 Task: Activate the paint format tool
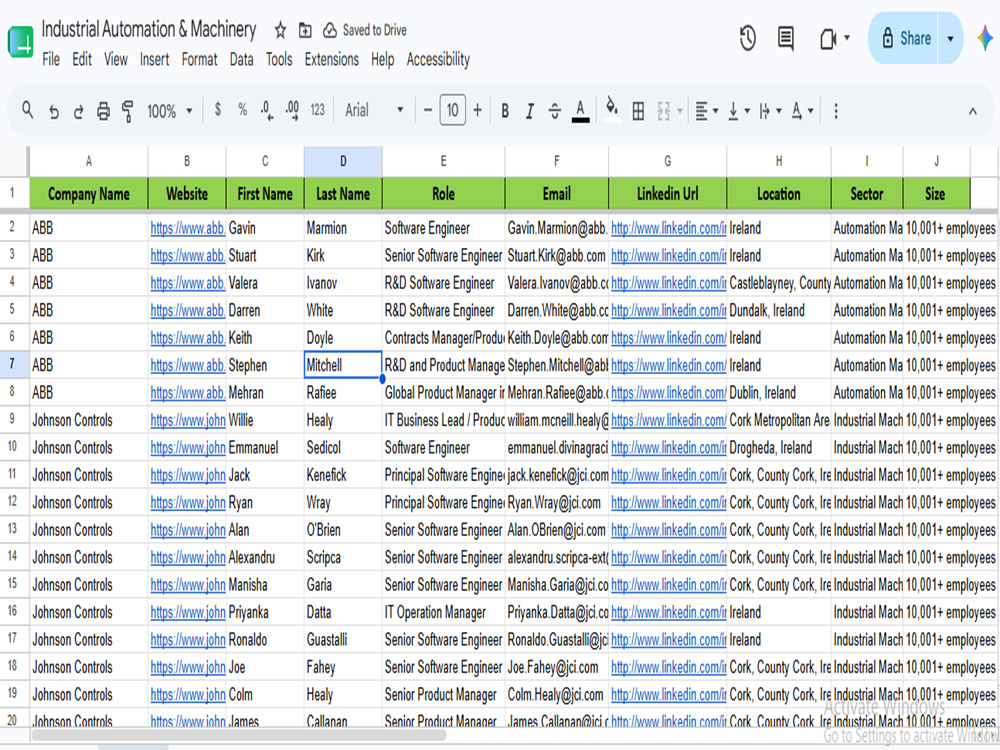coord(128,111)
